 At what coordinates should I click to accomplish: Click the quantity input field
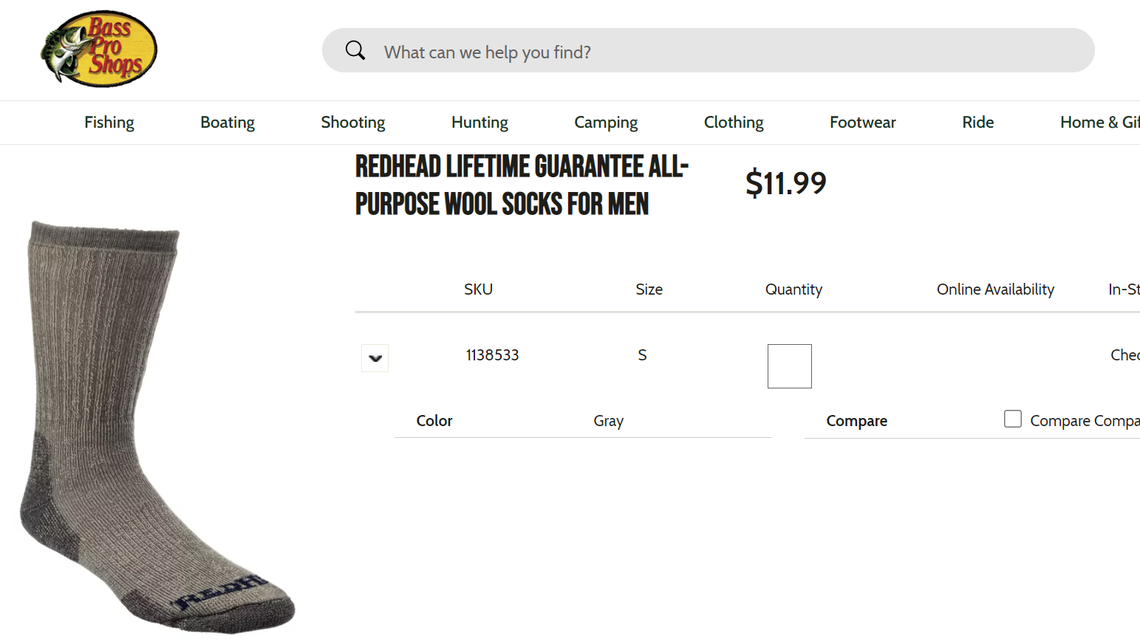click(789, 366)
